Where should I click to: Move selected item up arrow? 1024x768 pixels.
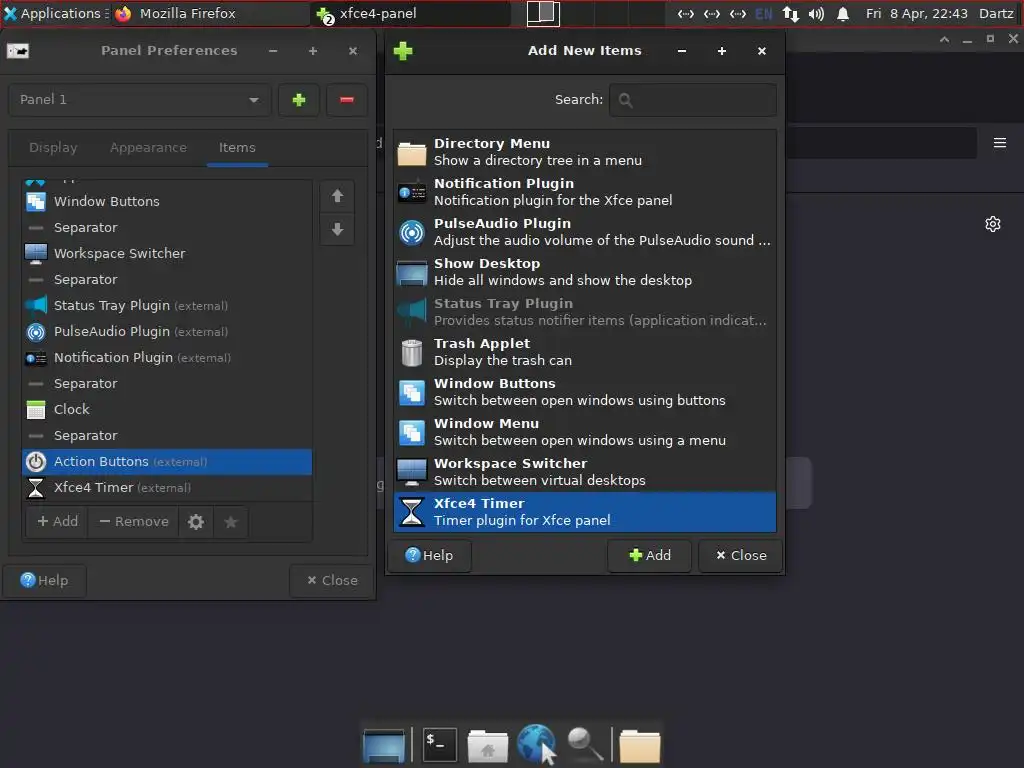coord(337,196)
